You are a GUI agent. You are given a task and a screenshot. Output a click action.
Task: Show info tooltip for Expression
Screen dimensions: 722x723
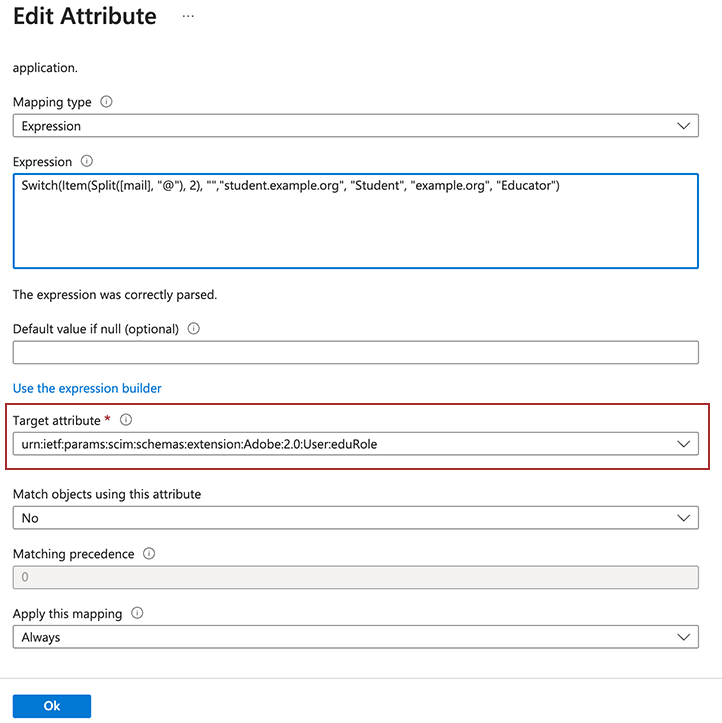(x=86, y=161)
